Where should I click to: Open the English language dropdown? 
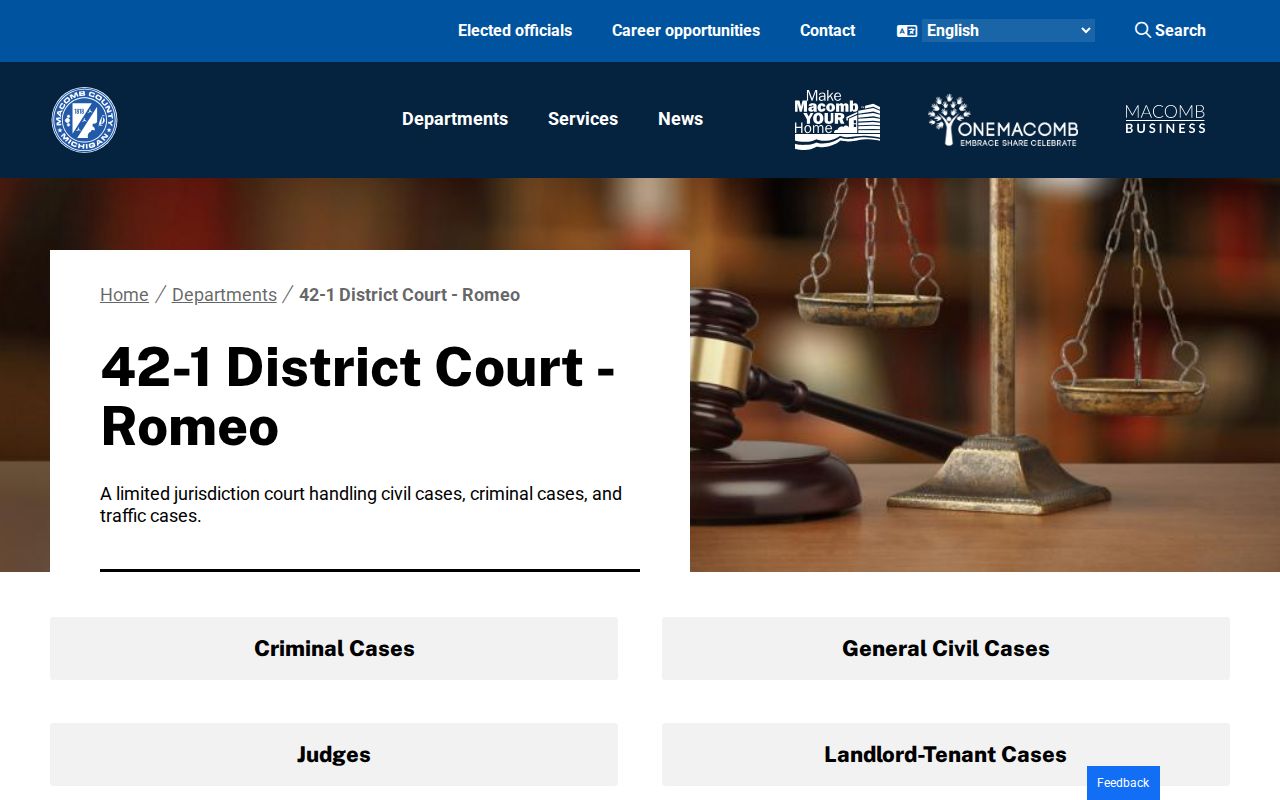[x=1008, y=31]
